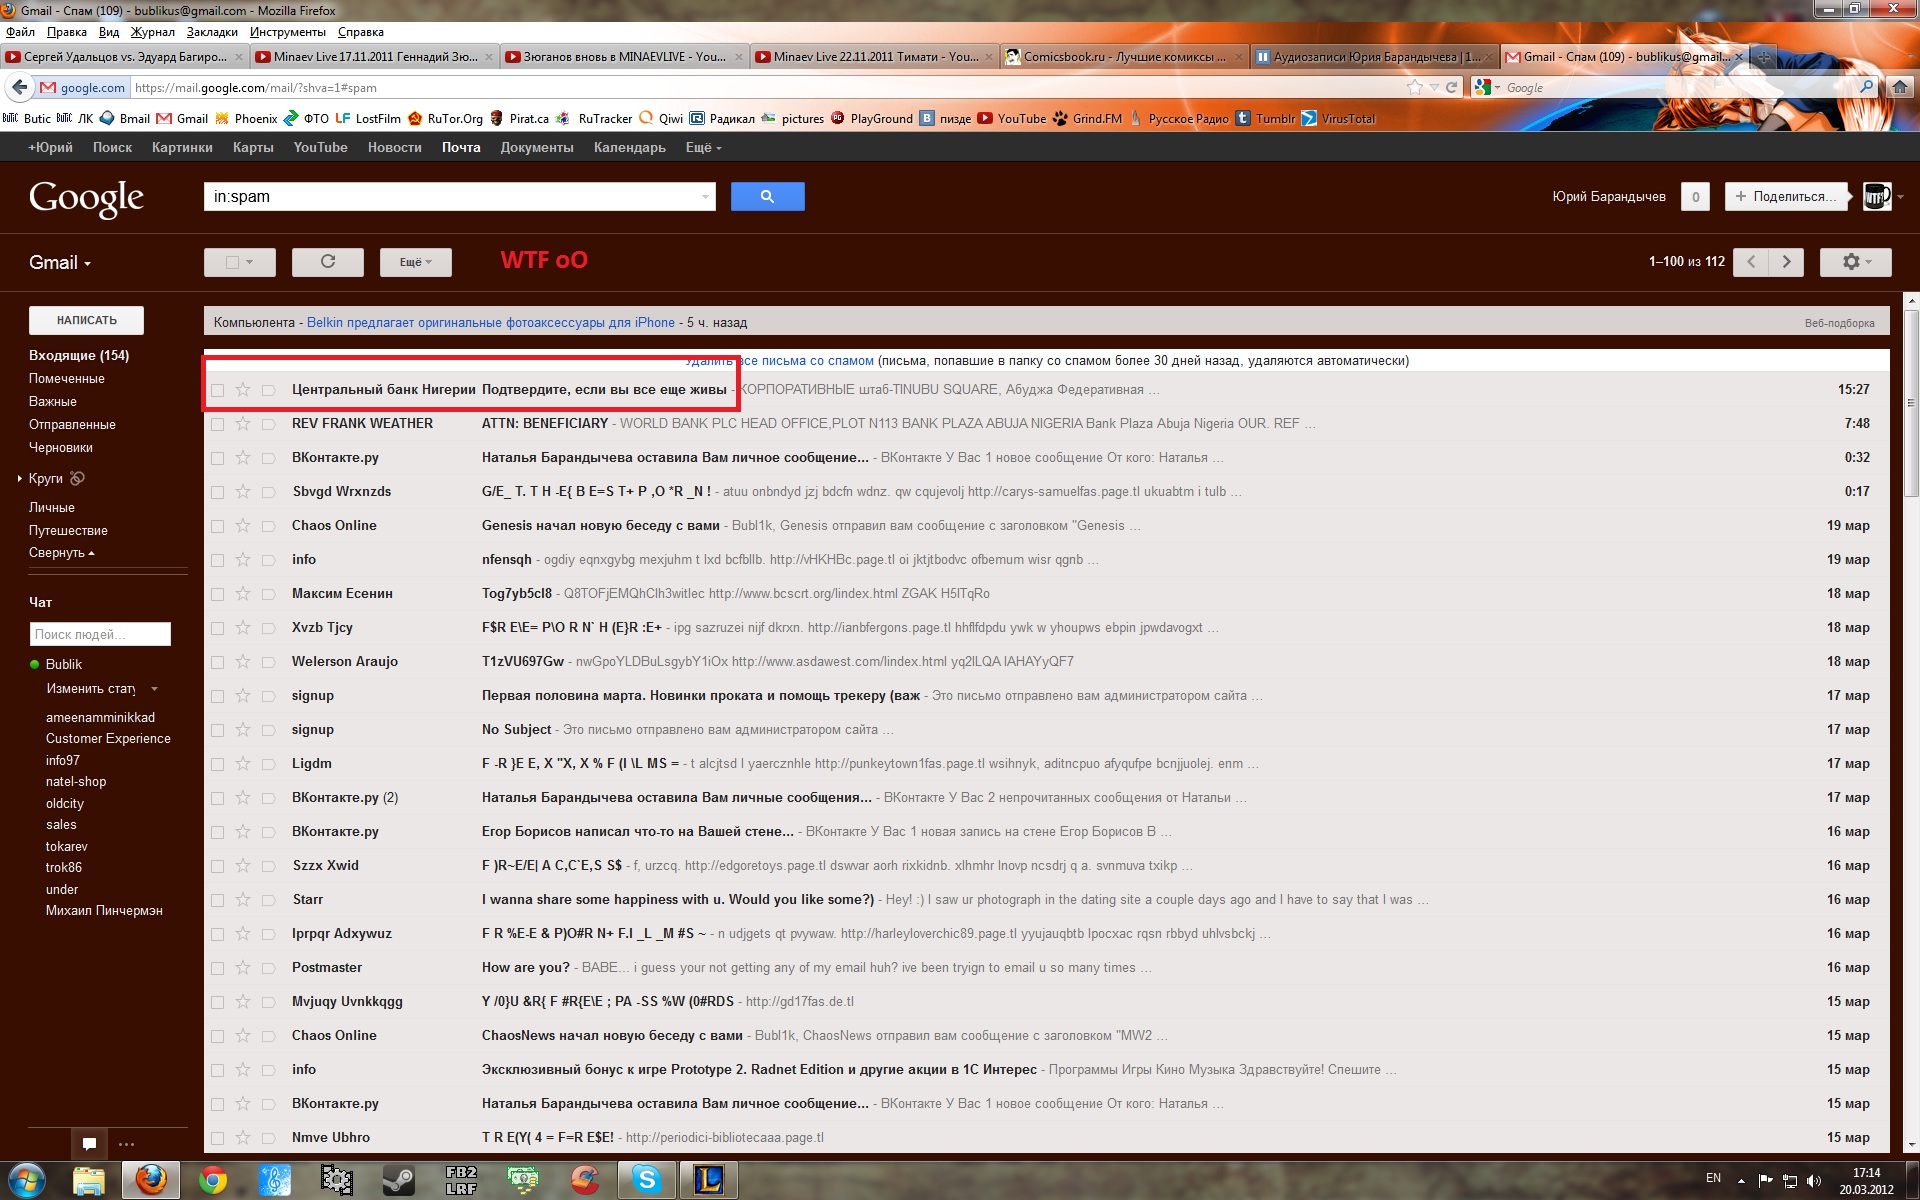Tick checkbox for Welerson Araujo message

tap(217, 662)
